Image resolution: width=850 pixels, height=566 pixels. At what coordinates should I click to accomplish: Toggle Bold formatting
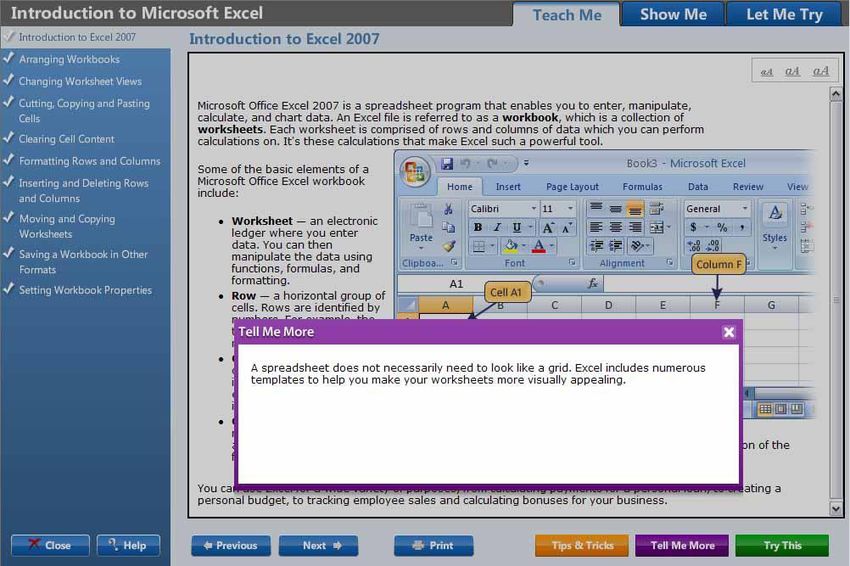point(478,227)
